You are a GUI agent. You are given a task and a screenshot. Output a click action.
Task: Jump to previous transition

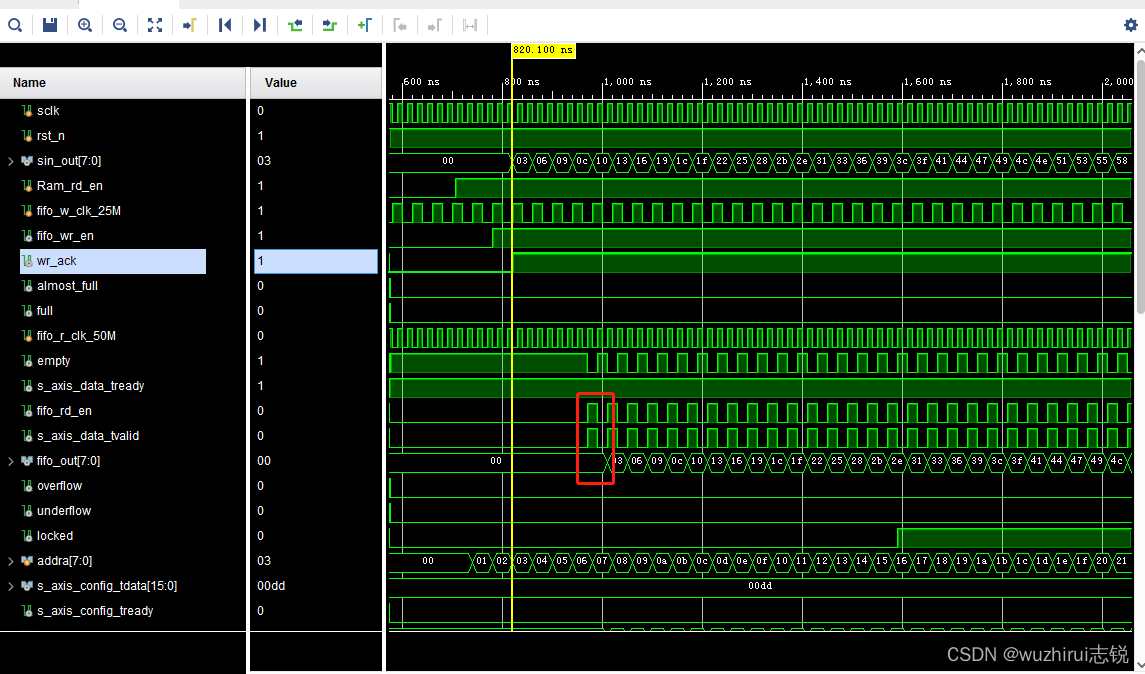point(295,26)
